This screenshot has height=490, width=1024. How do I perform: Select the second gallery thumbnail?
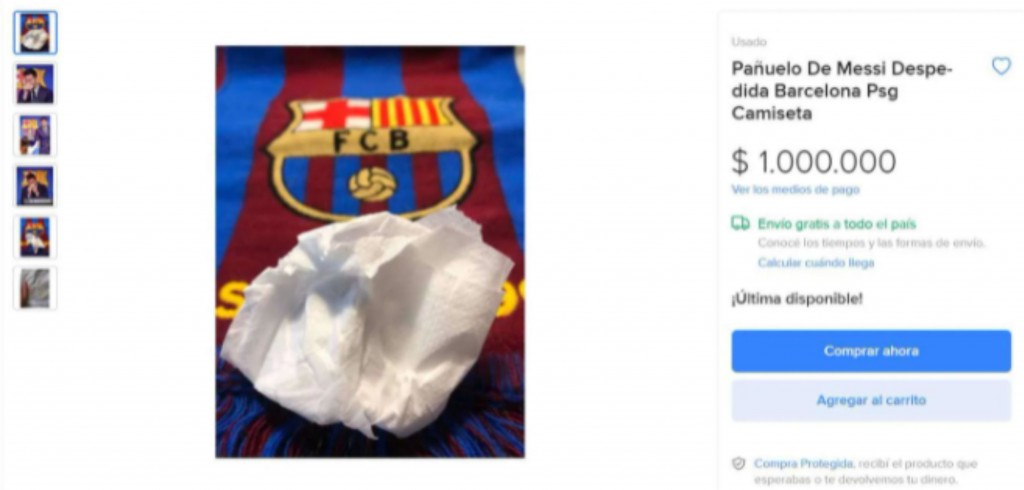[x=35, y=84]
